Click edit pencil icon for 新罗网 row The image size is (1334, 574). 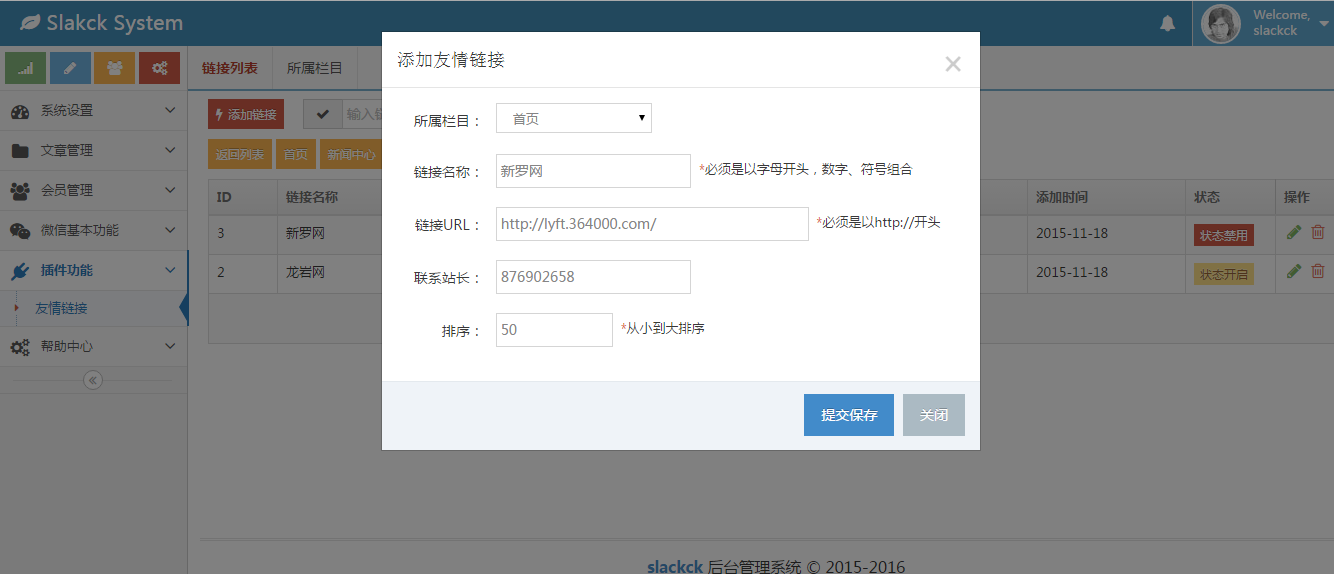point(1294,232)
